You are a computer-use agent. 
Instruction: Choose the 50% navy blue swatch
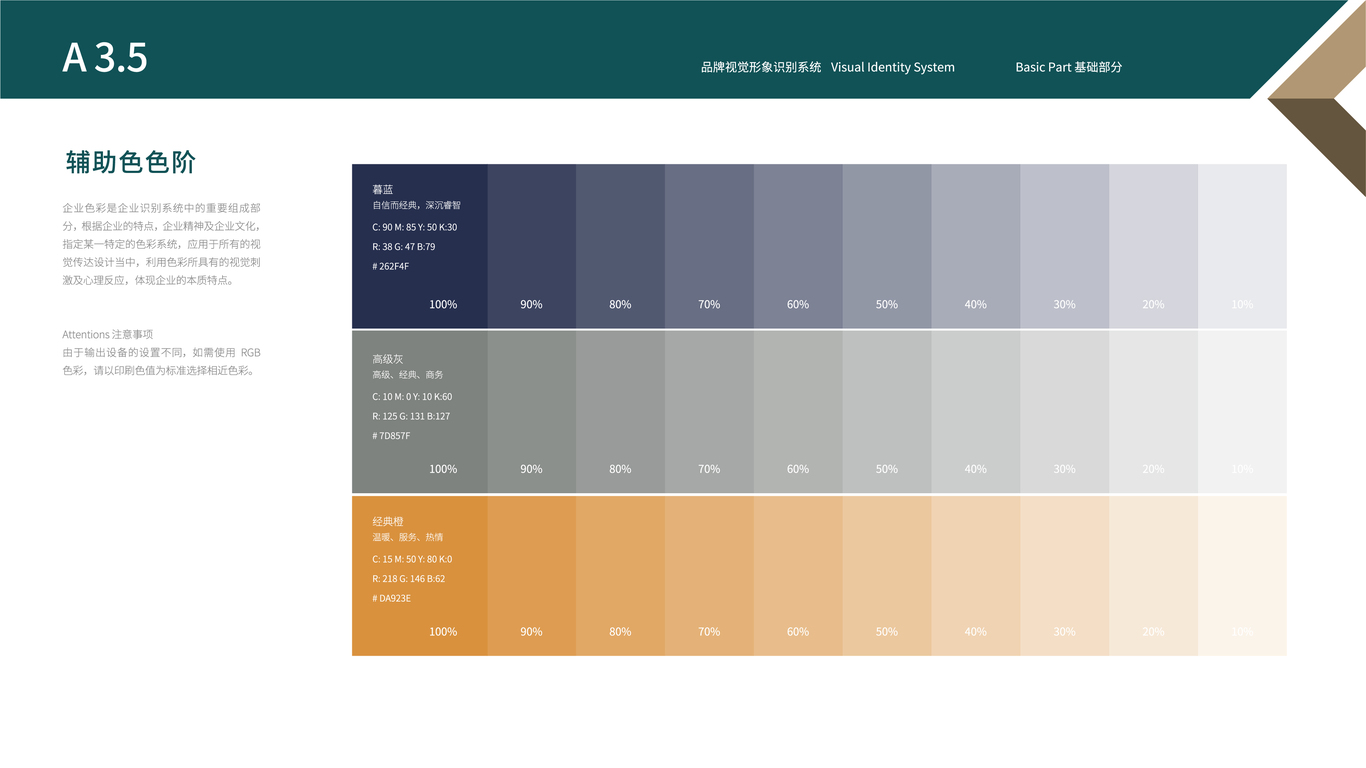(887, 246)
